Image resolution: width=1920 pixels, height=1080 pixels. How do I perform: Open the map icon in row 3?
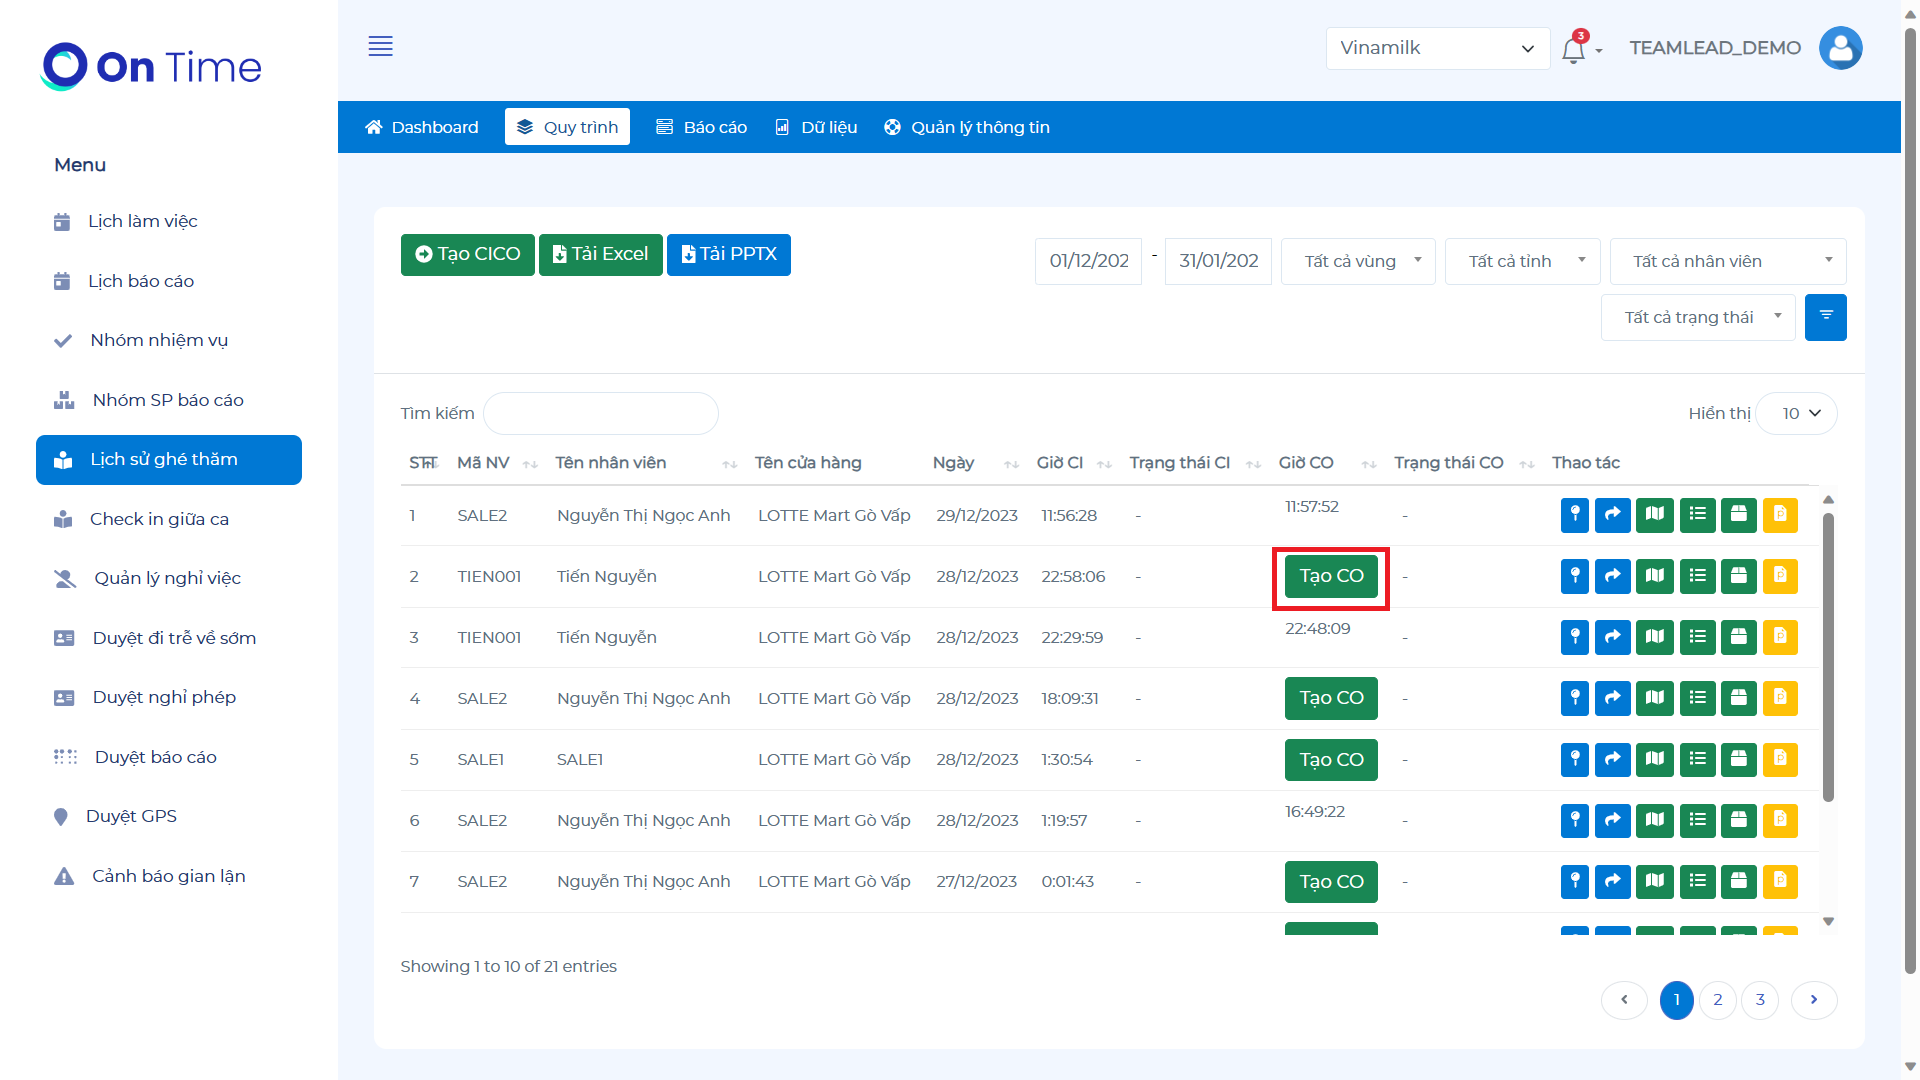[1655, 637]
